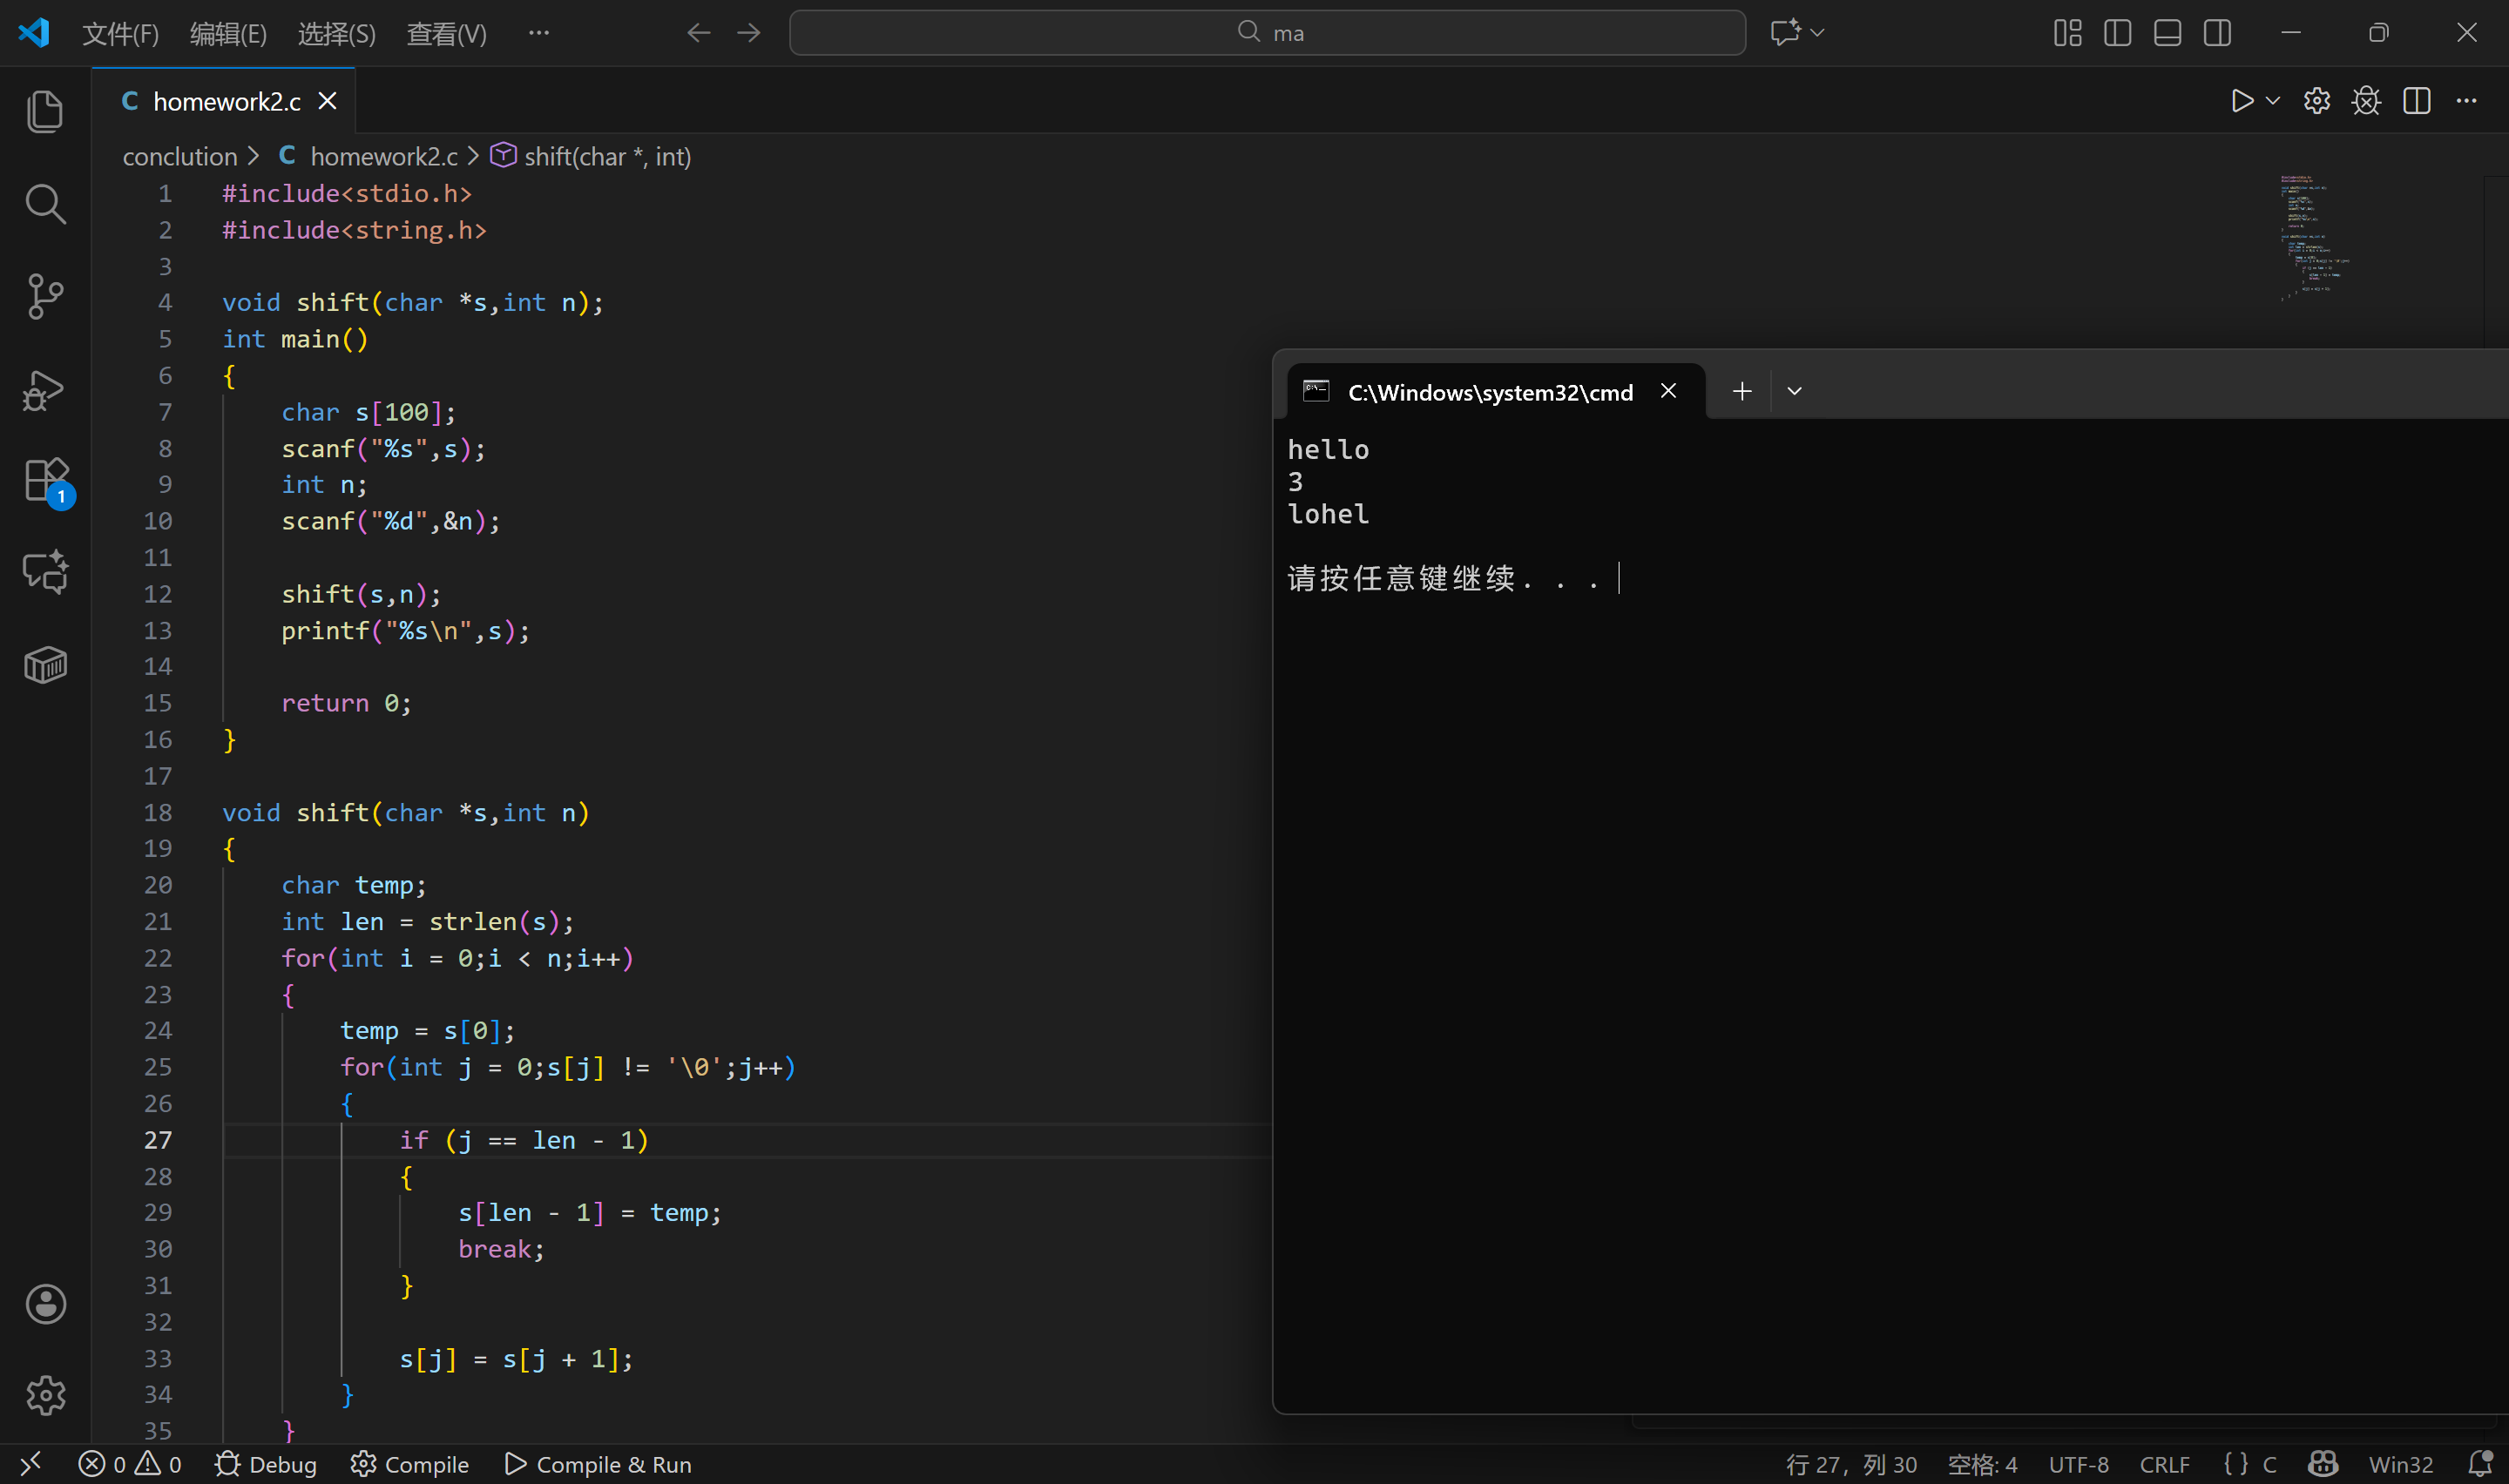The height and width of the screenshot is (1484, 2509).
Task: Click the Debug button in status bar
Action: [x=266, y=1464]
